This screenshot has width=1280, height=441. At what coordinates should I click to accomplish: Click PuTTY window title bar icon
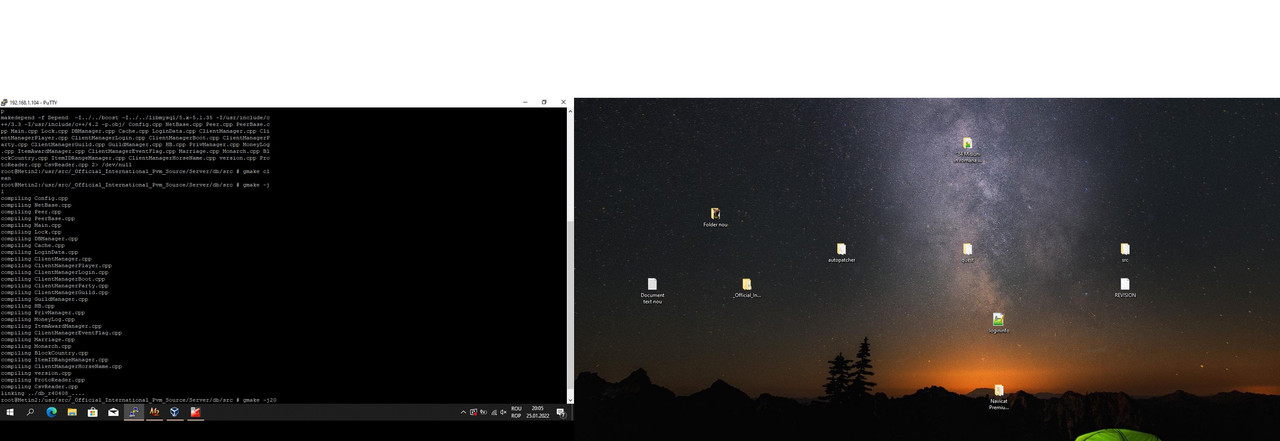coord(4,102)
